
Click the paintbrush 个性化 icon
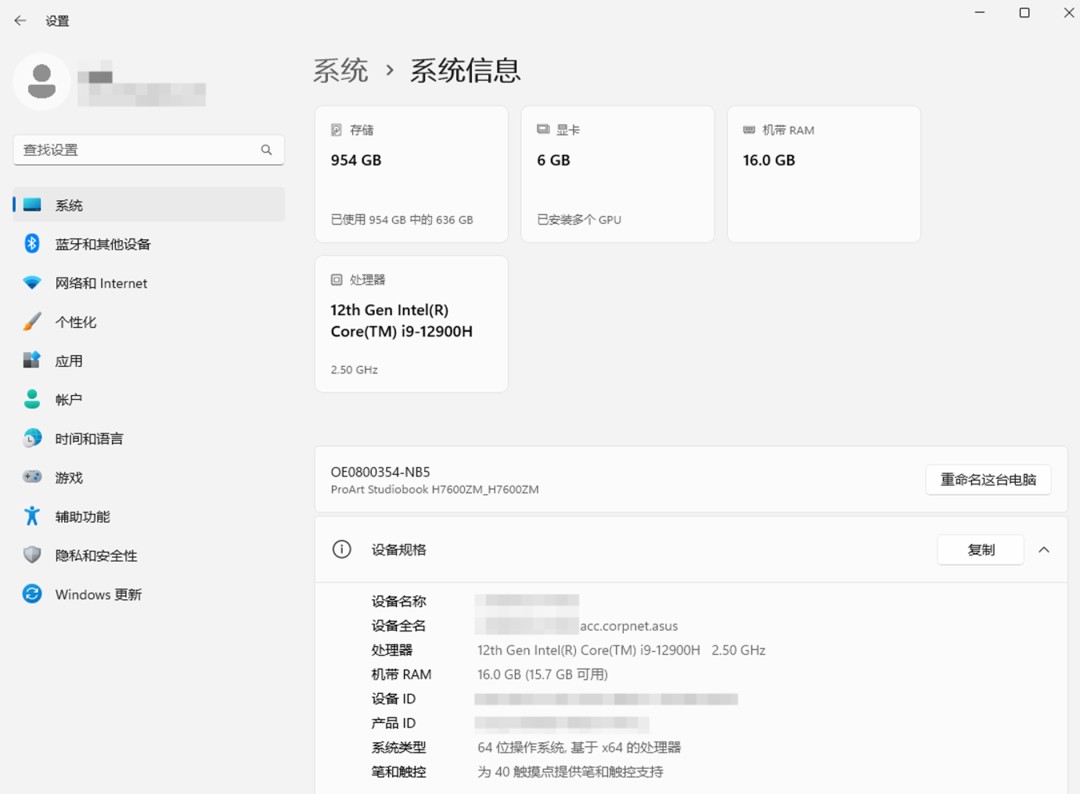click(x=32, y=322)
